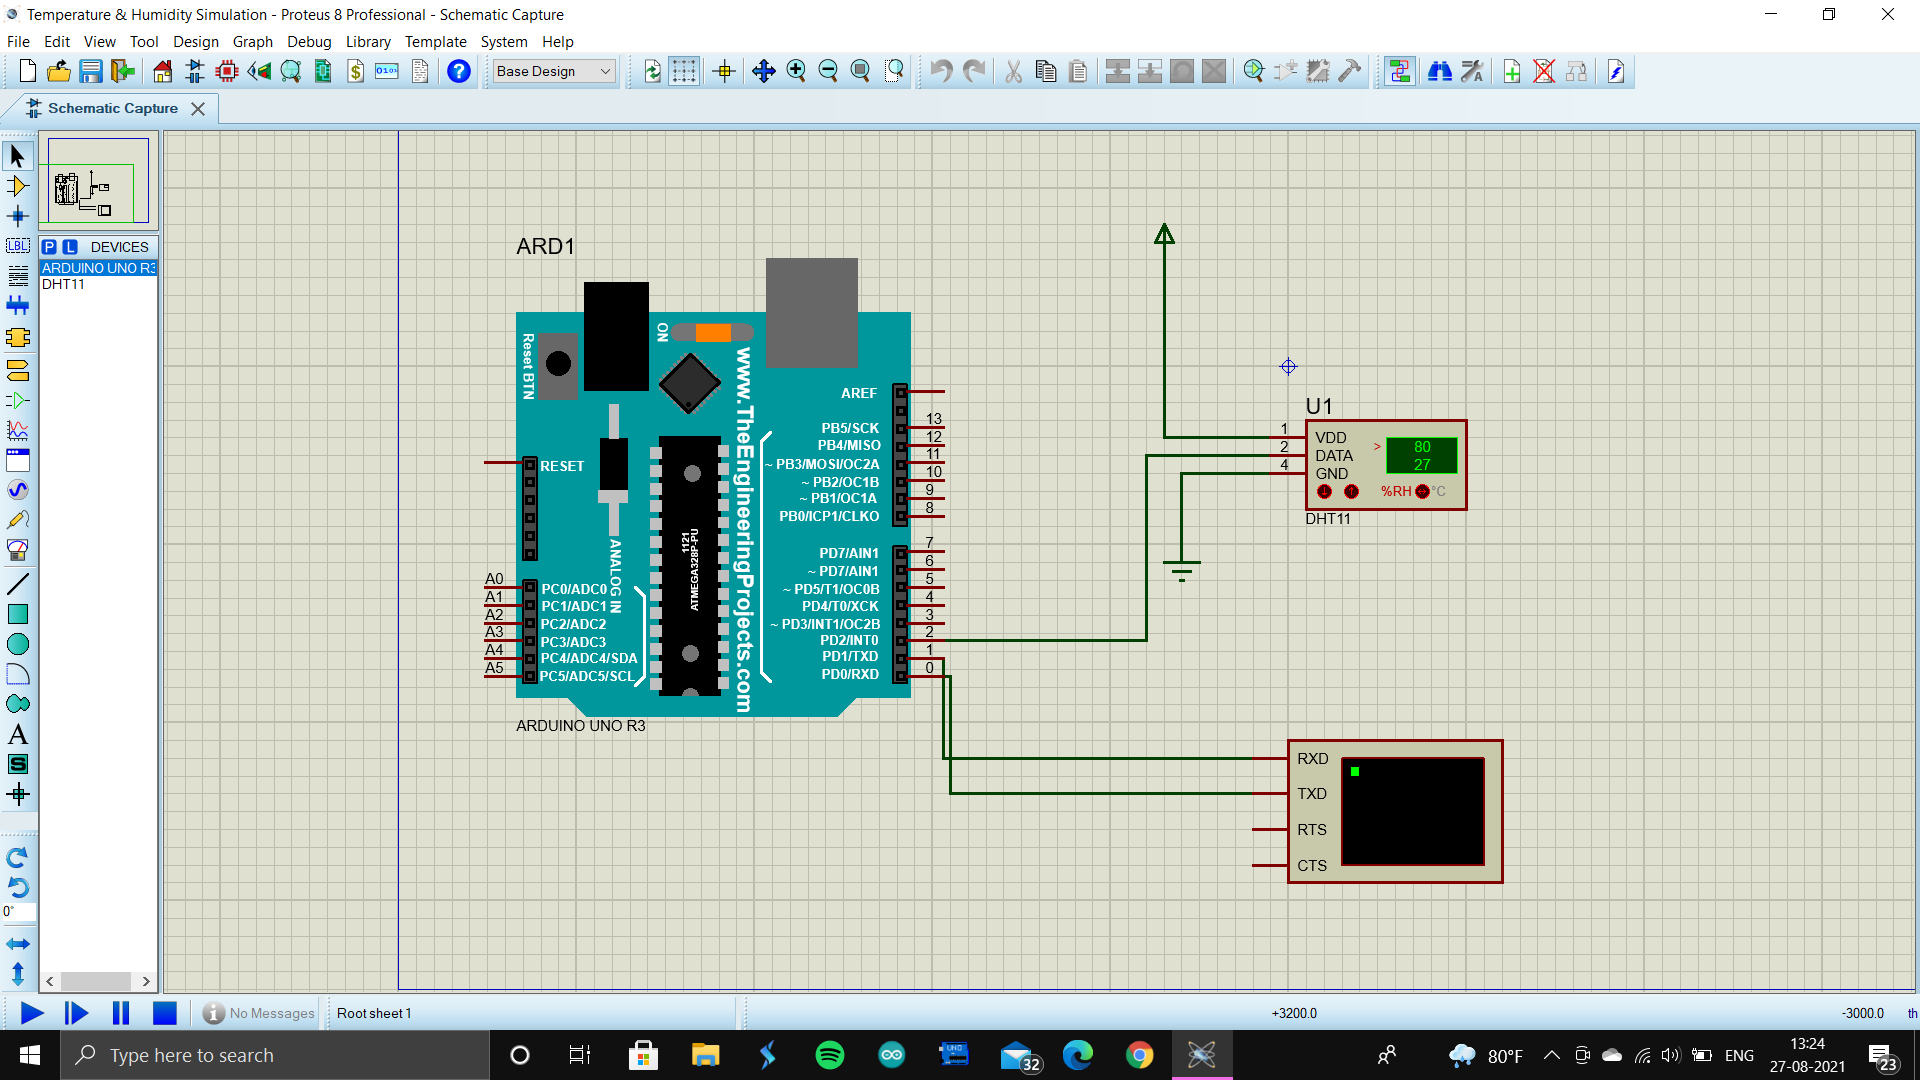Zoom in on the schematic

796,71
